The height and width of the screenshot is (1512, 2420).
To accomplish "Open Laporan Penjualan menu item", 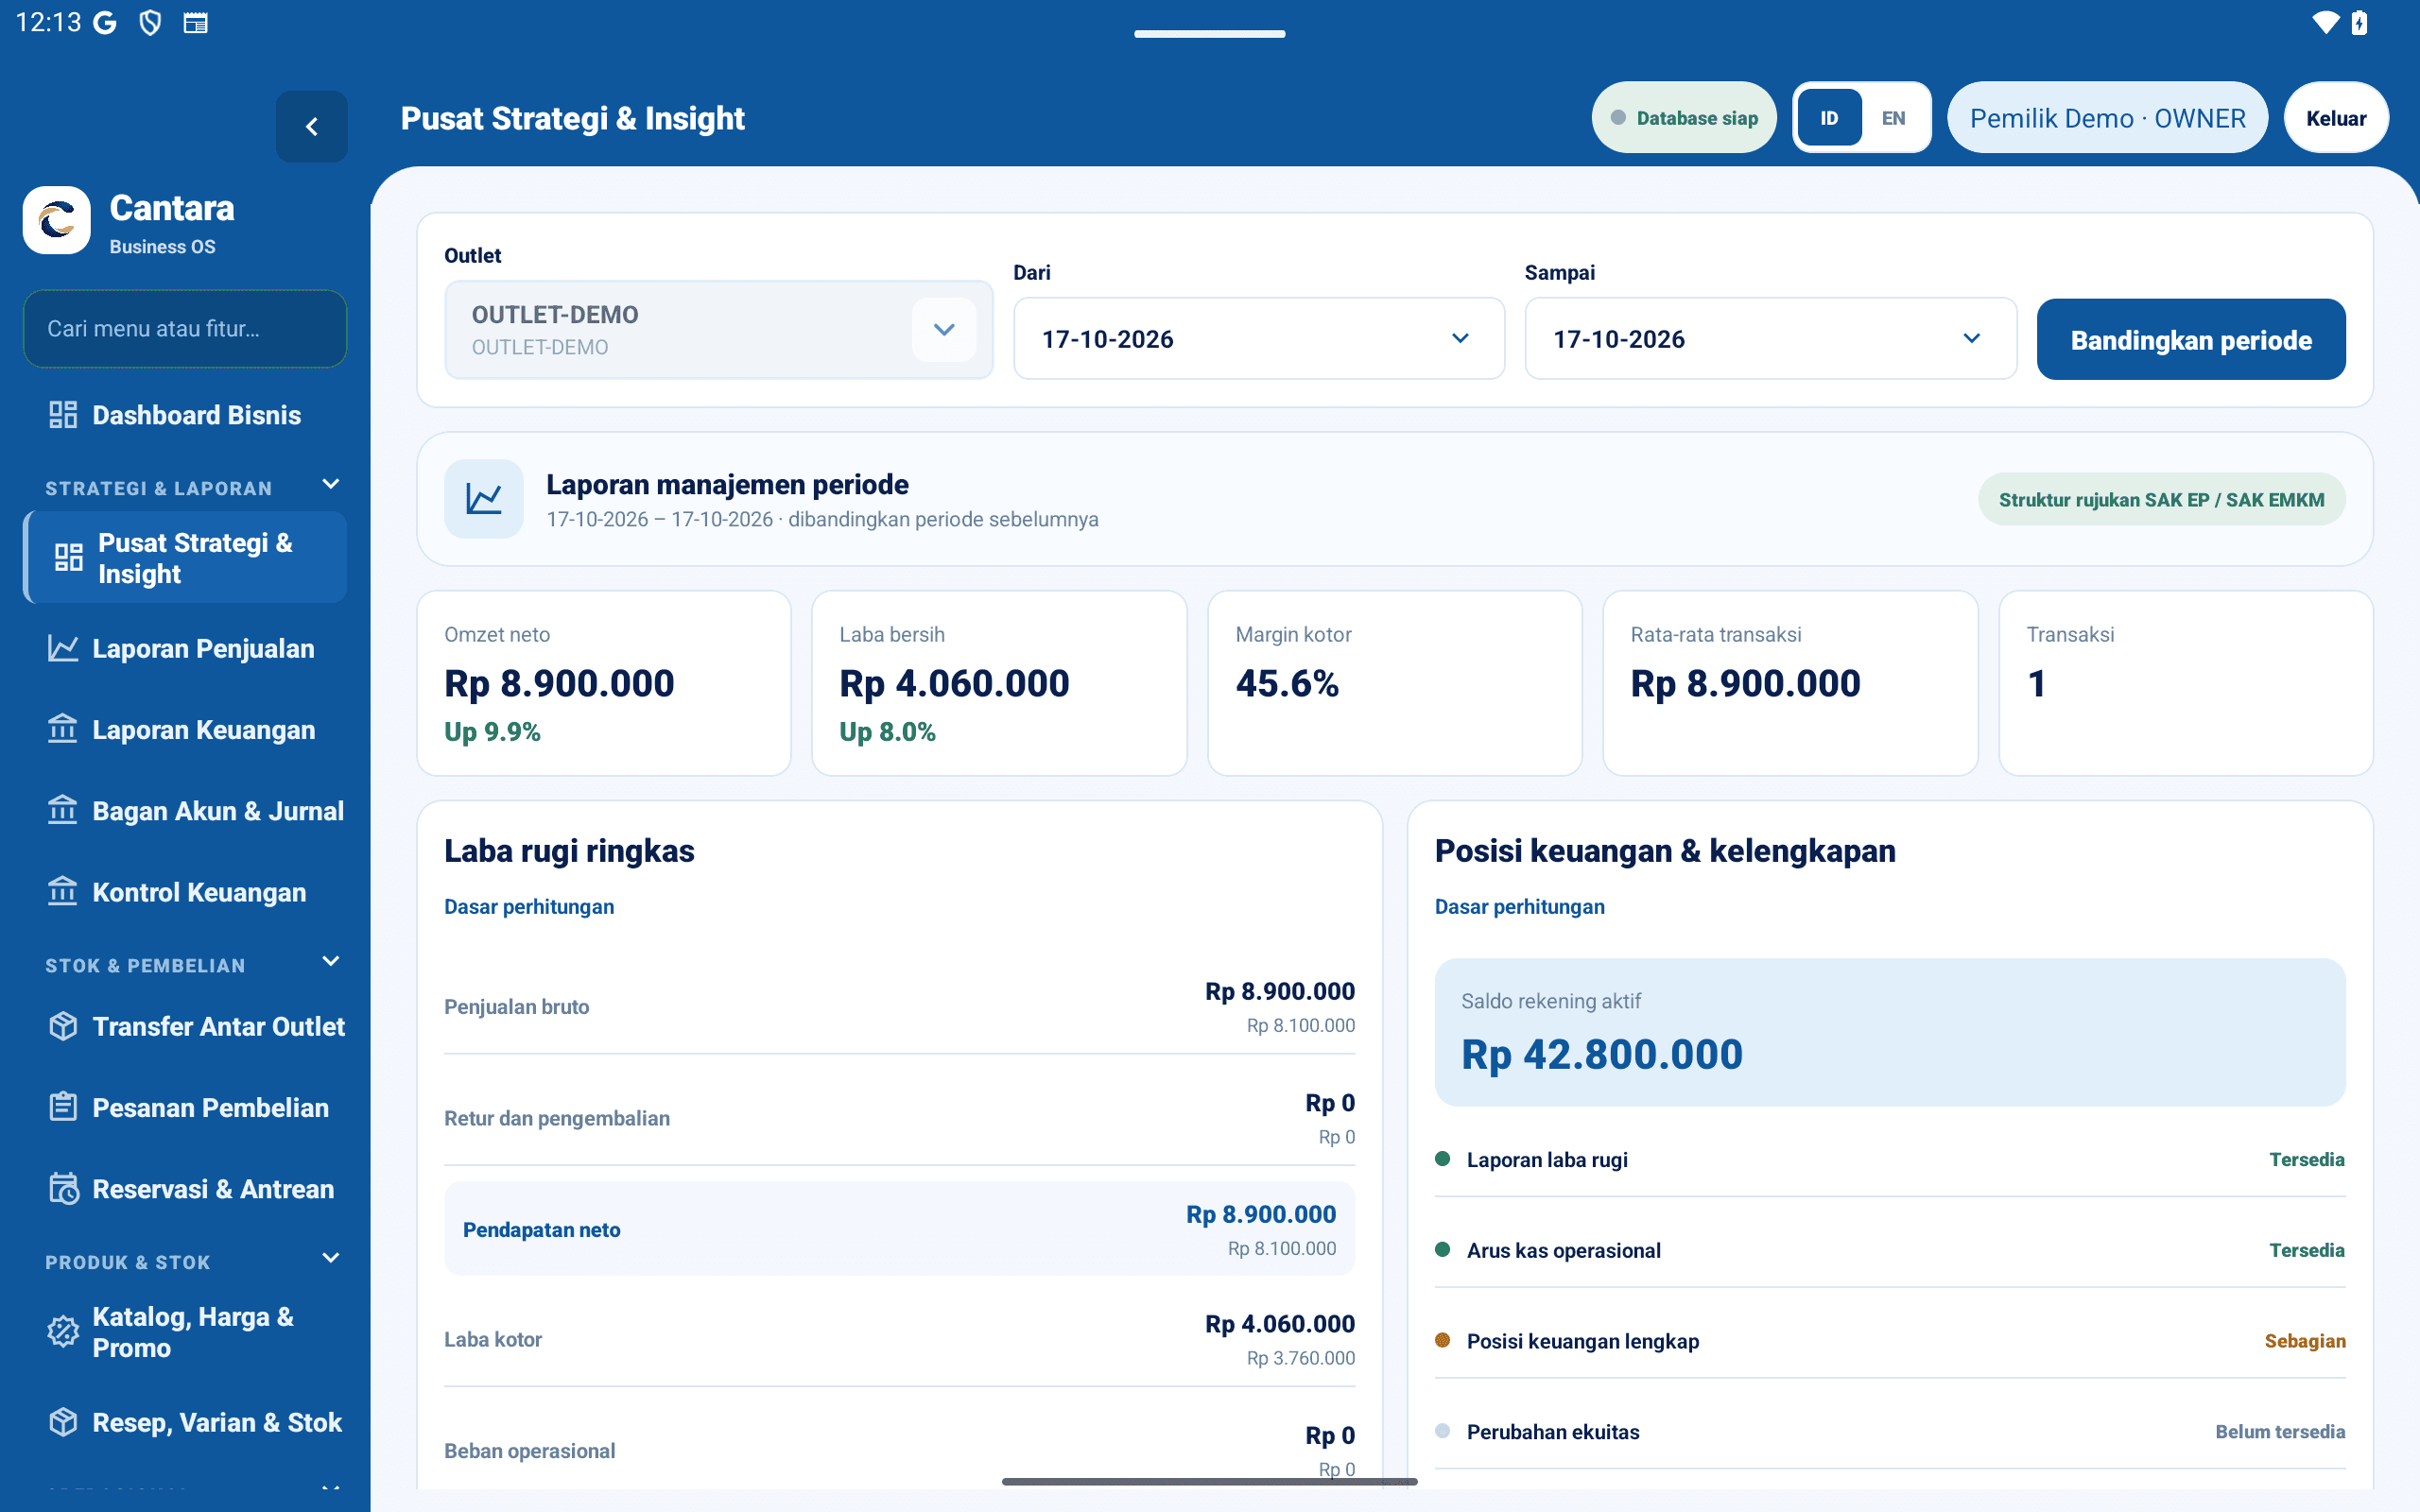I will click(x=185, y=649).
